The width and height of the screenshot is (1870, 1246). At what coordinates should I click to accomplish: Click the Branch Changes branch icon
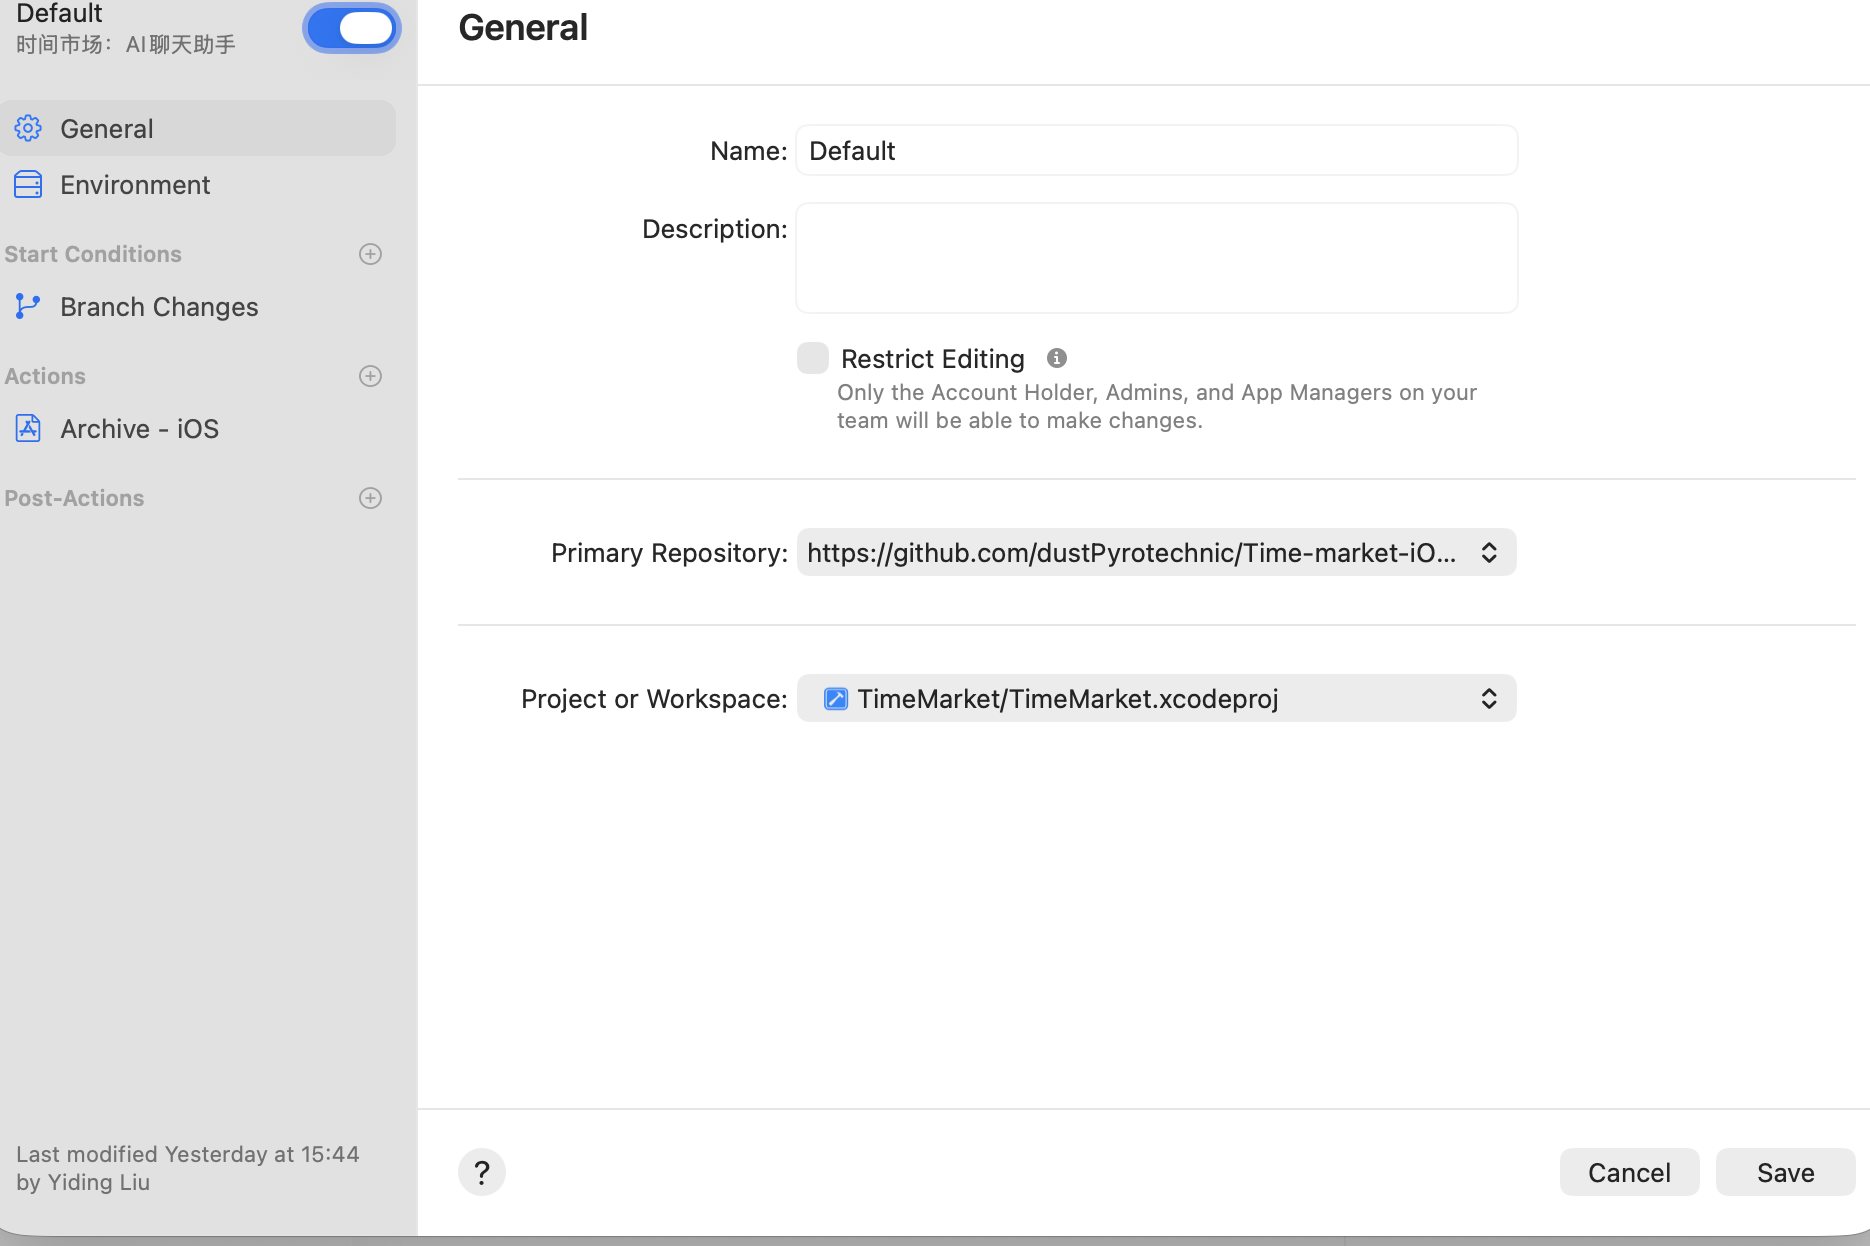(x=28, y=306)
